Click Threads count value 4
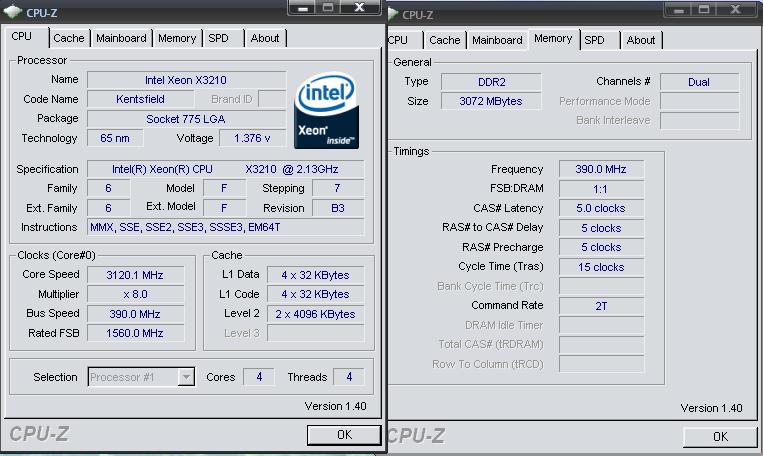Screen dimensions: 763x456 [349, 377]
